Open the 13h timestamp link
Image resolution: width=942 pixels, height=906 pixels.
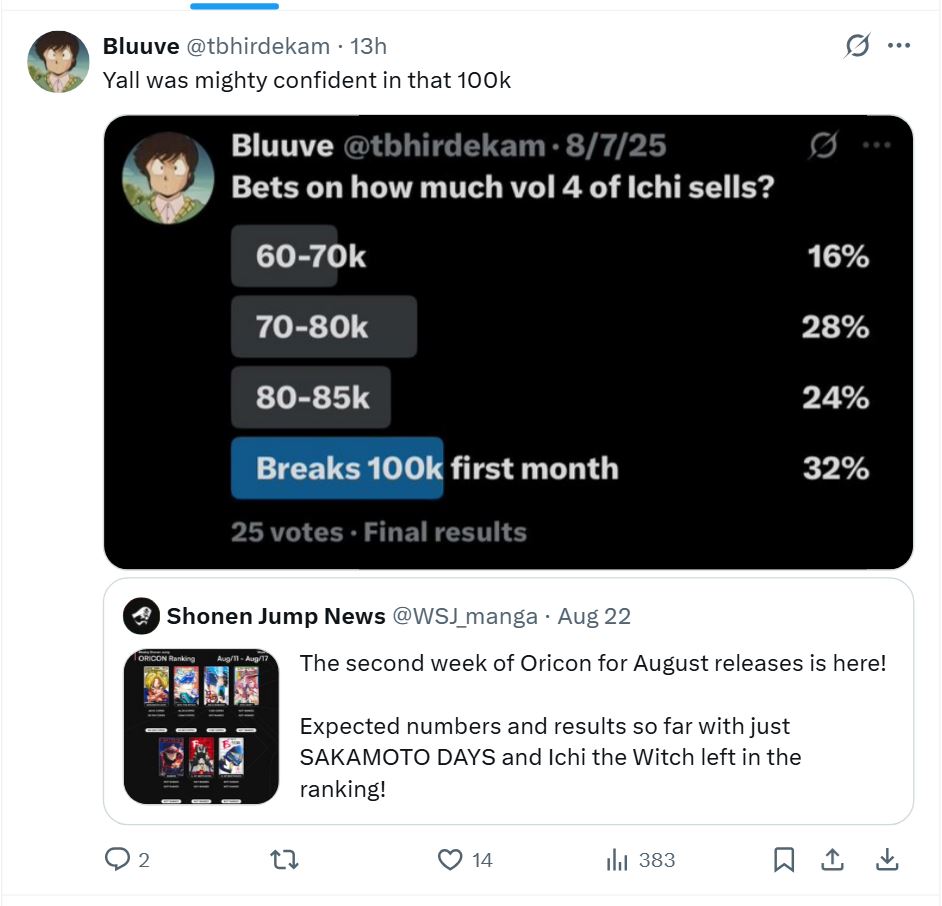click(368, 46)
